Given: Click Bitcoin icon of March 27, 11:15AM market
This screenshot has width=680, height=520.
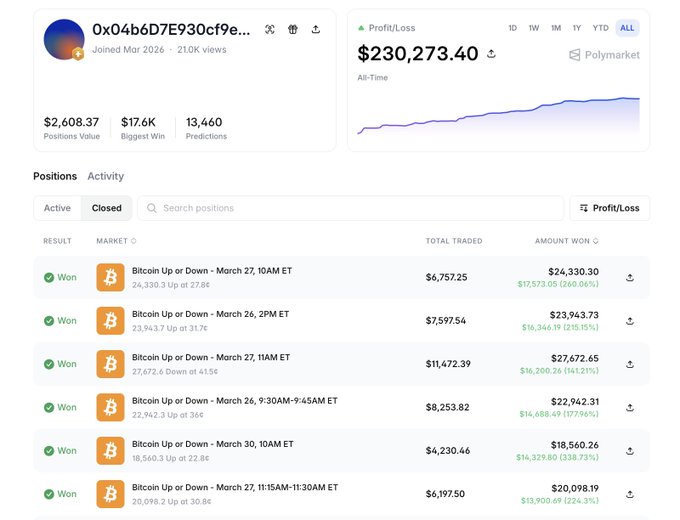Looking at the screenshot, I should pyautogui.click(x=110, y=494).
